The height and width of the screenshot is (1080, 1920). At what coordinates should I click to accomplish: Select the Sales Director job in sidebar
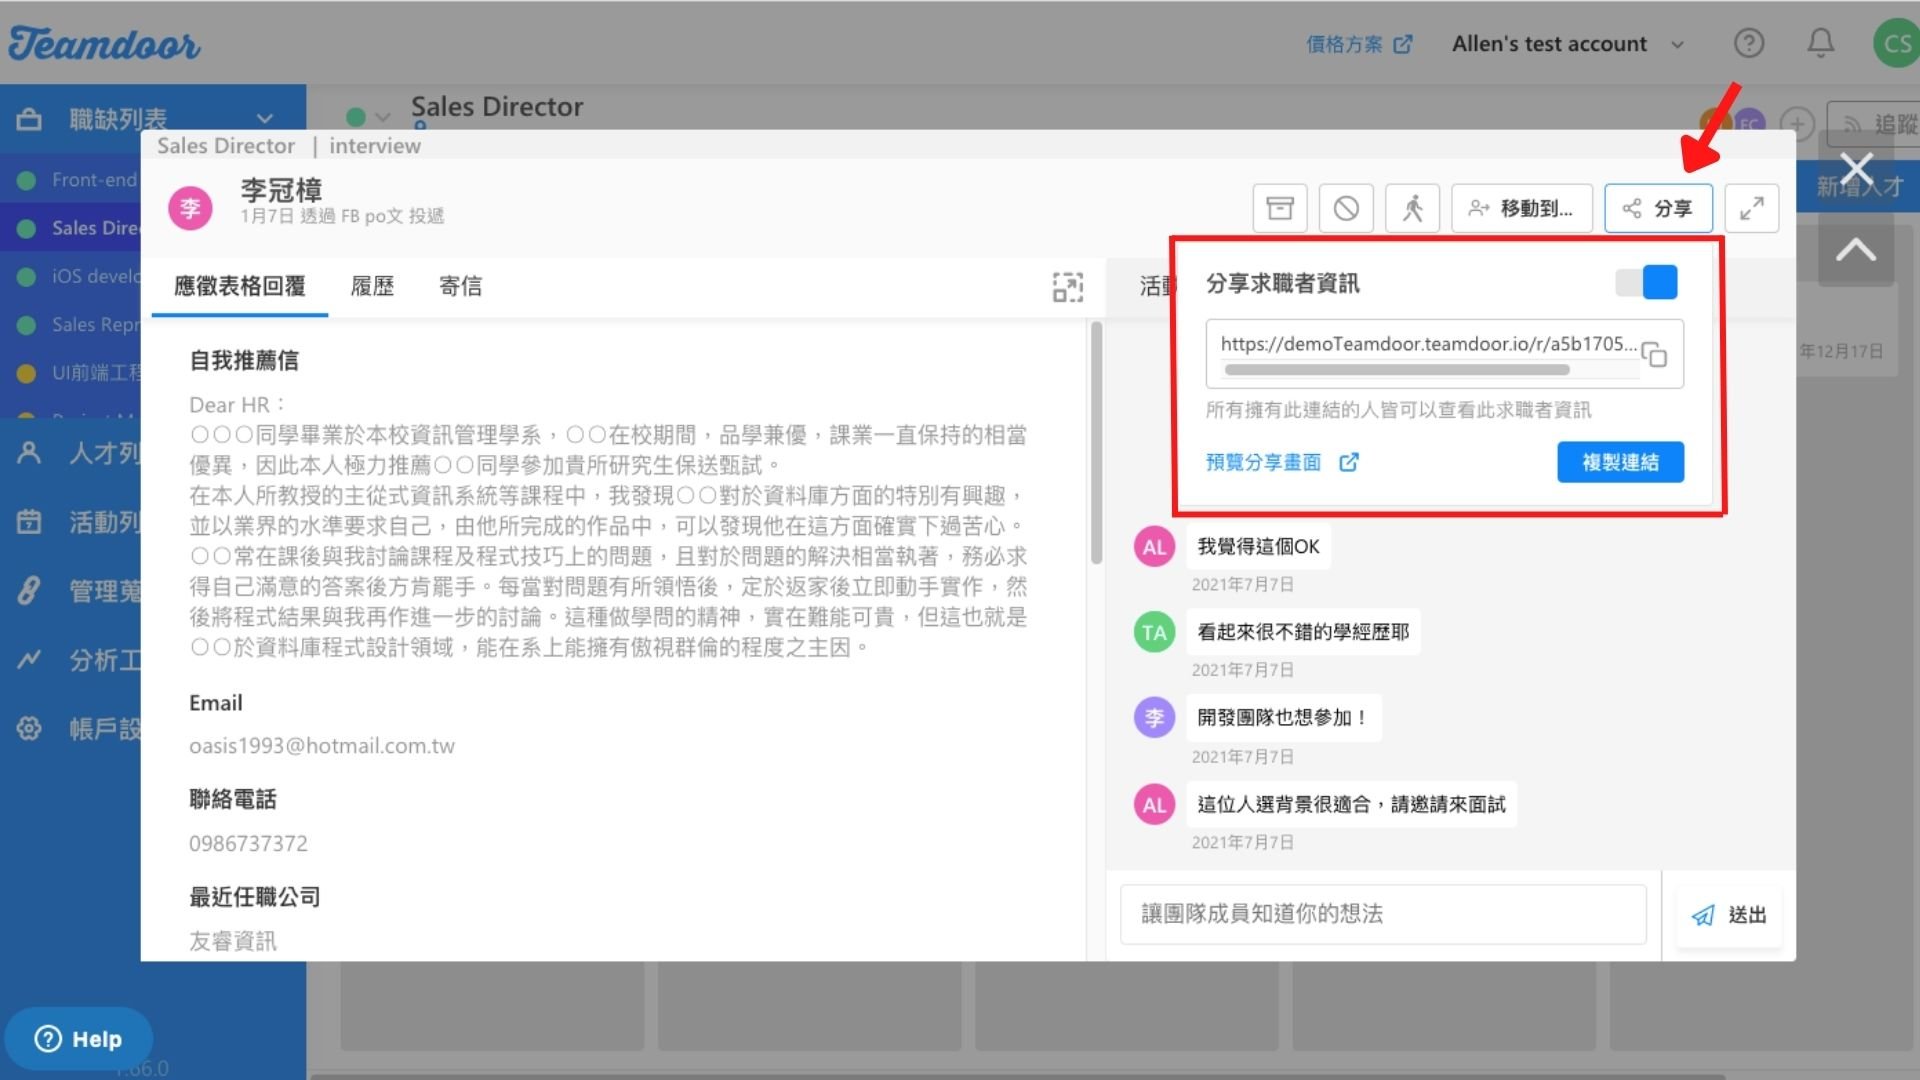[x=72, y=228]
